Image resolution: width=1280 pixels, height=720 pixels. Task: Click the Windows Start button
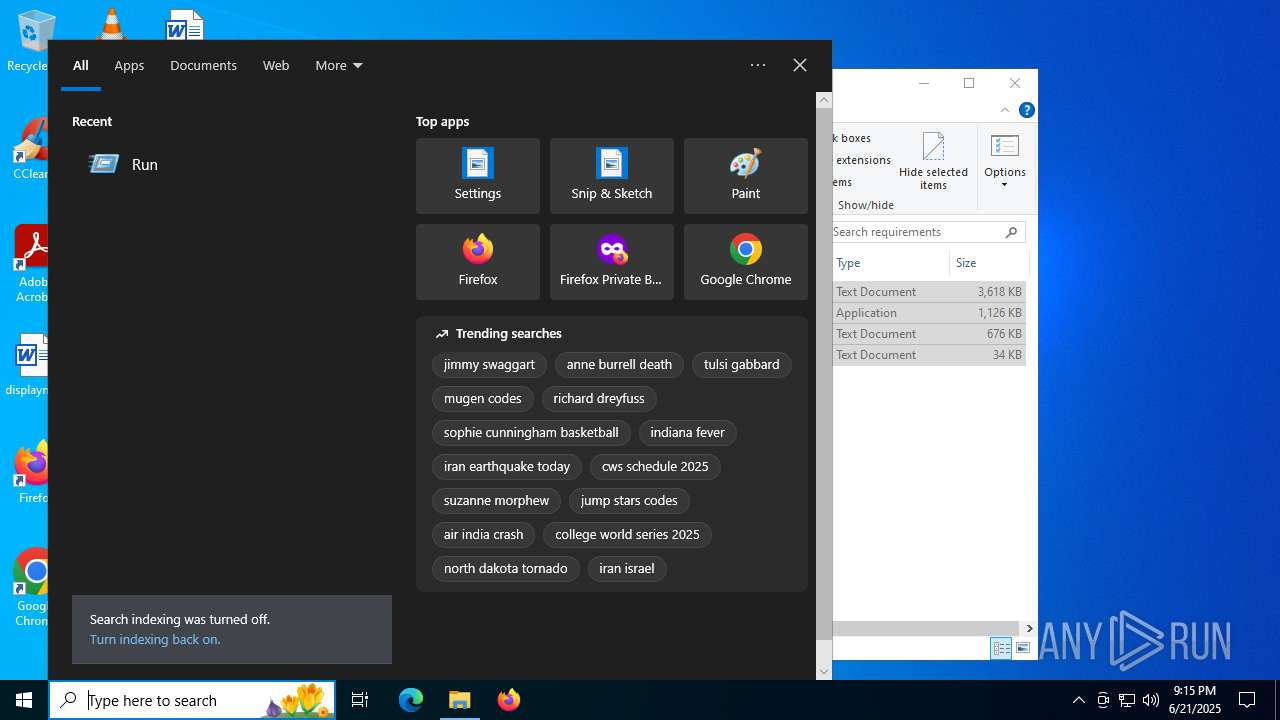tap(24, 700)
